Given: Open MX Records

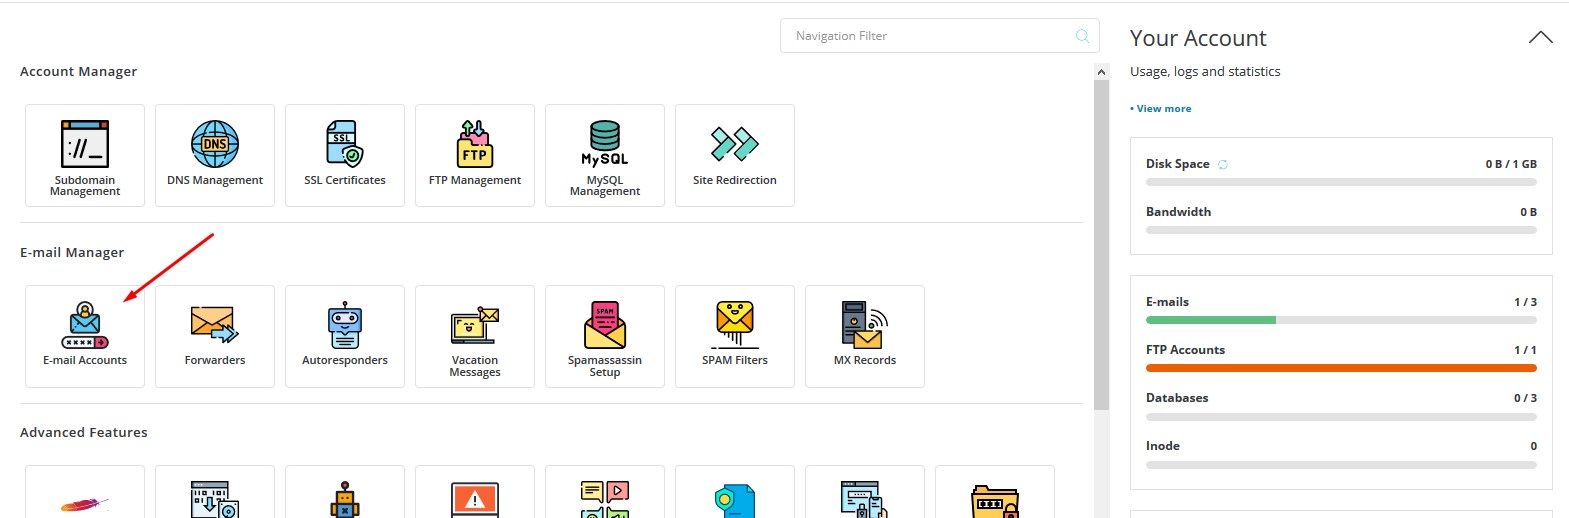Looking at the screenshot, I should pyautogui.click(x=865, y=336).
